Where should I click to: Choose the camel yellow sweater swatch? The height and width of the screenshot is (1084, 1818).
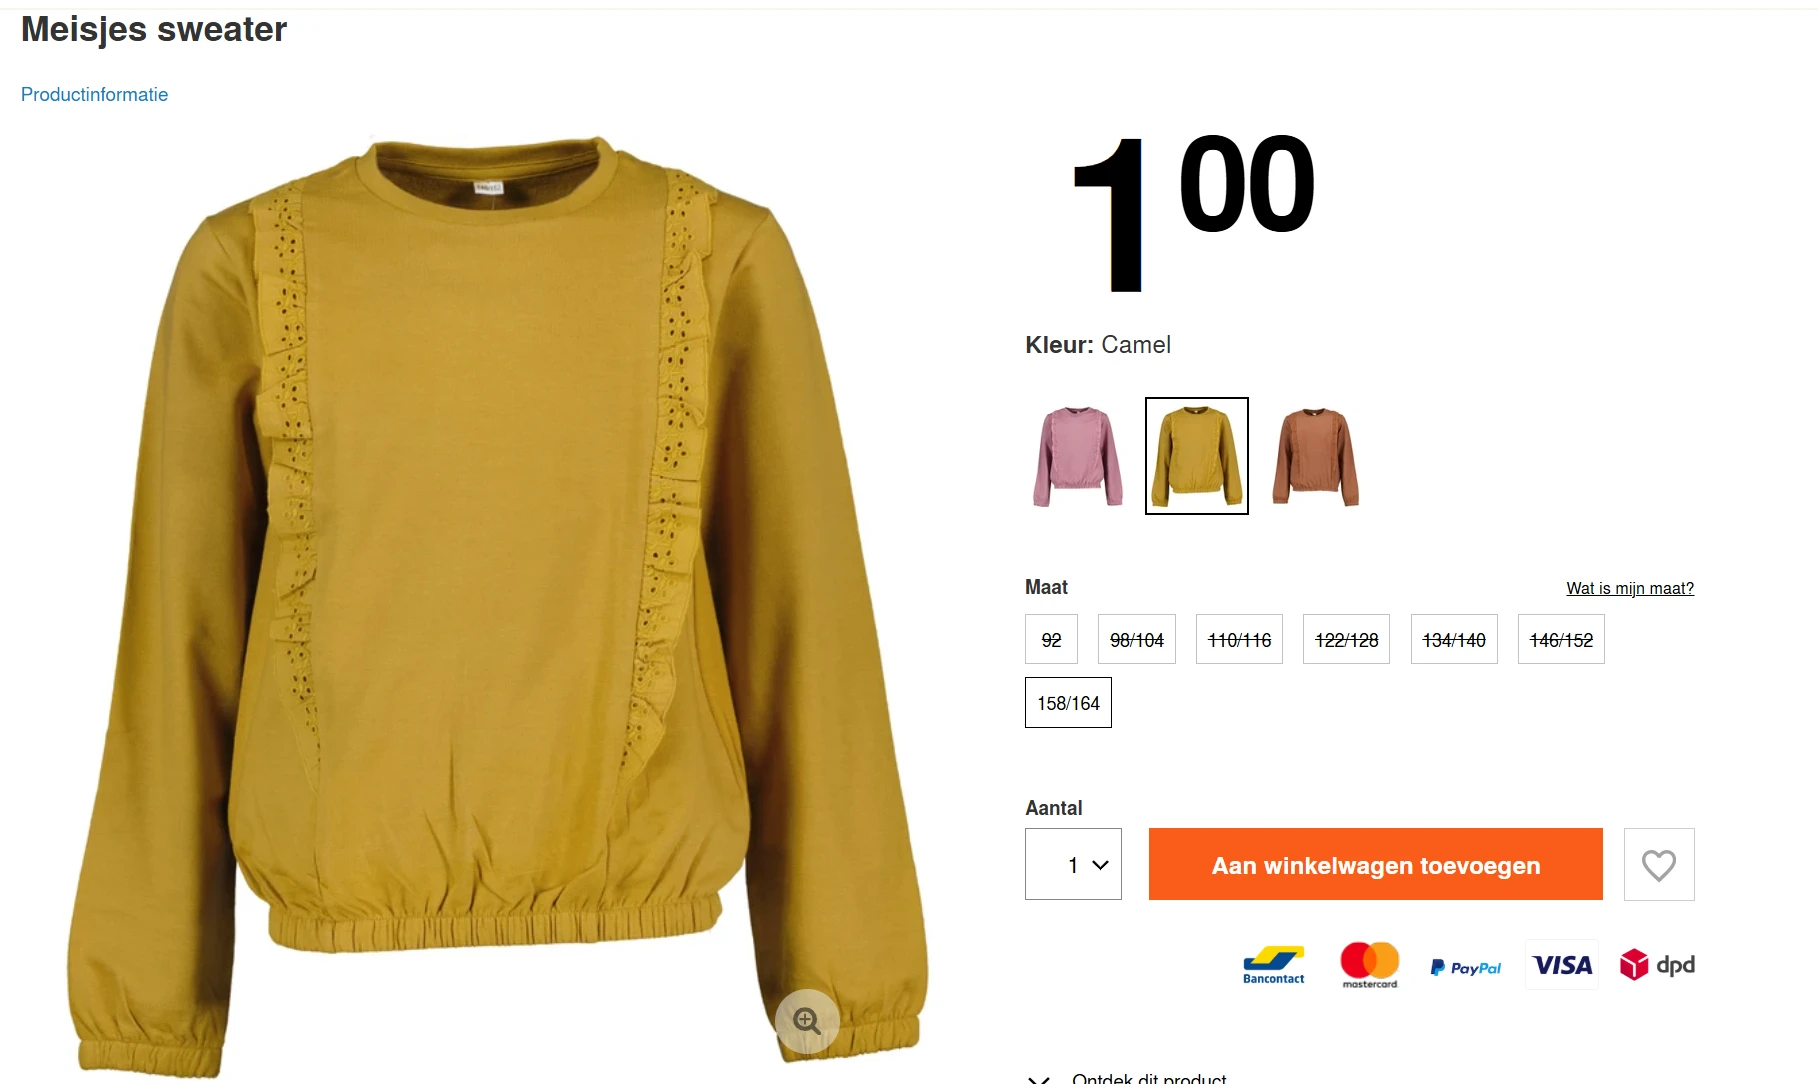pyautogui.click(x=1197, y=456)
